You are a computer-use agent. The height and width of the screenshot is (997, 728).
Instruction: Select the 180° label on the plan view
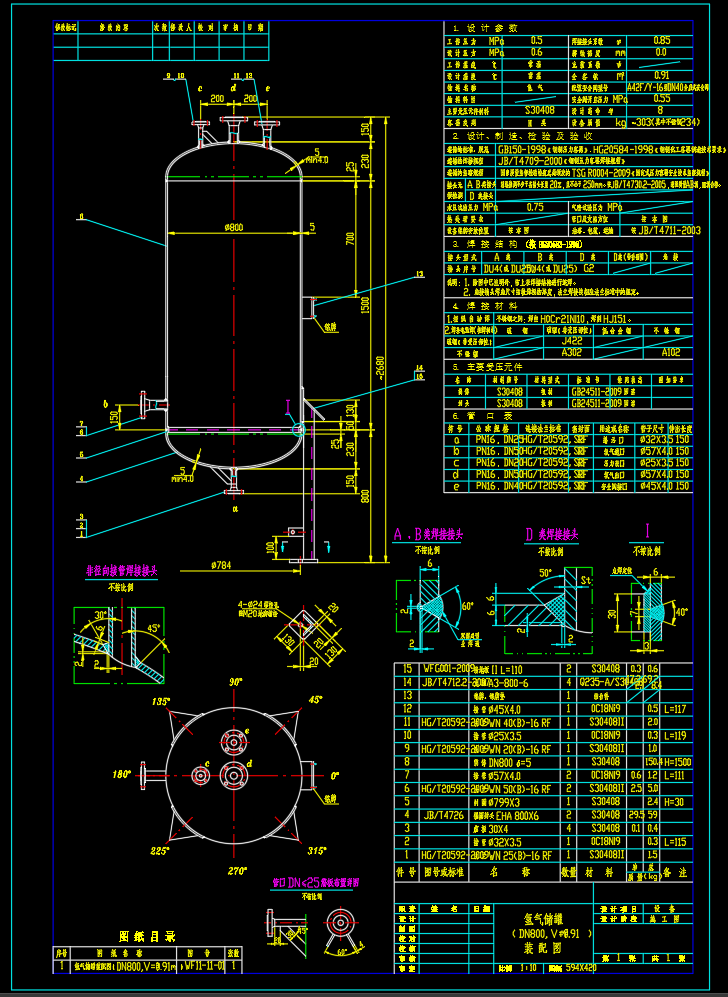pos(121,774)
